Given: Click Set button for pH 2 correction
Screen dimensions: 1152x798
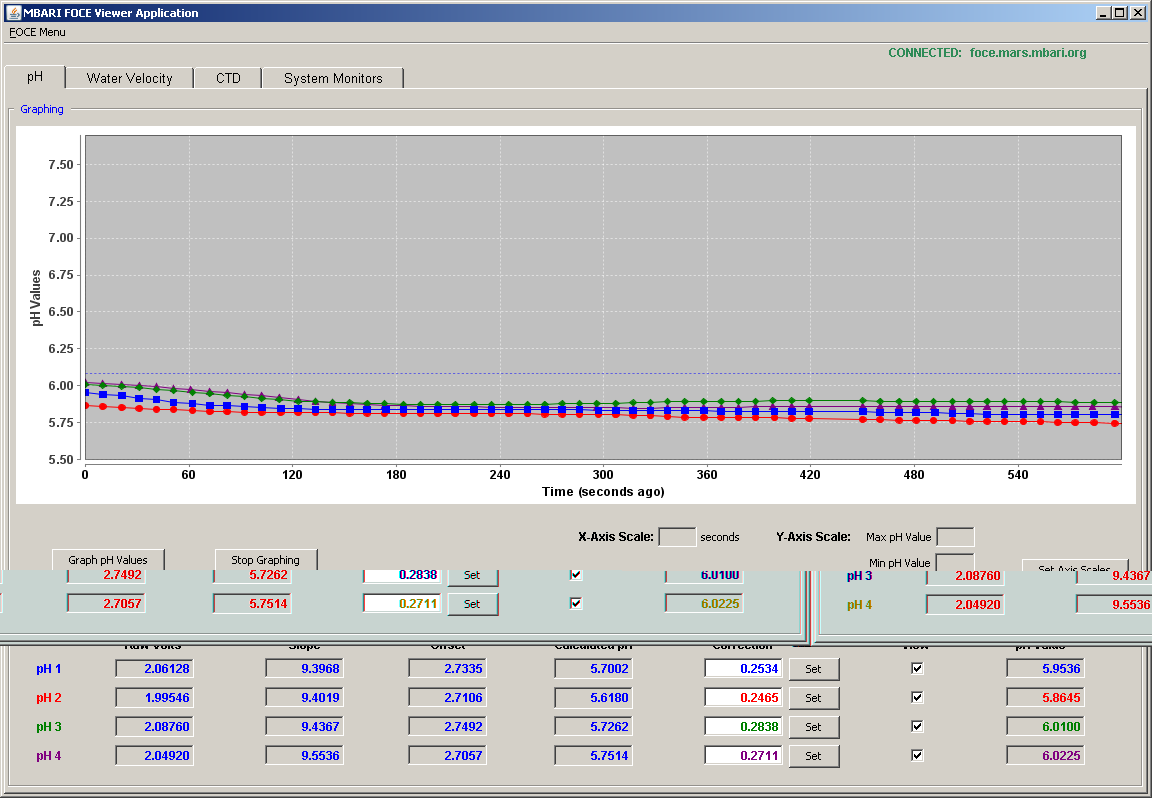Looking at the screenshot, I should point(813,697).
